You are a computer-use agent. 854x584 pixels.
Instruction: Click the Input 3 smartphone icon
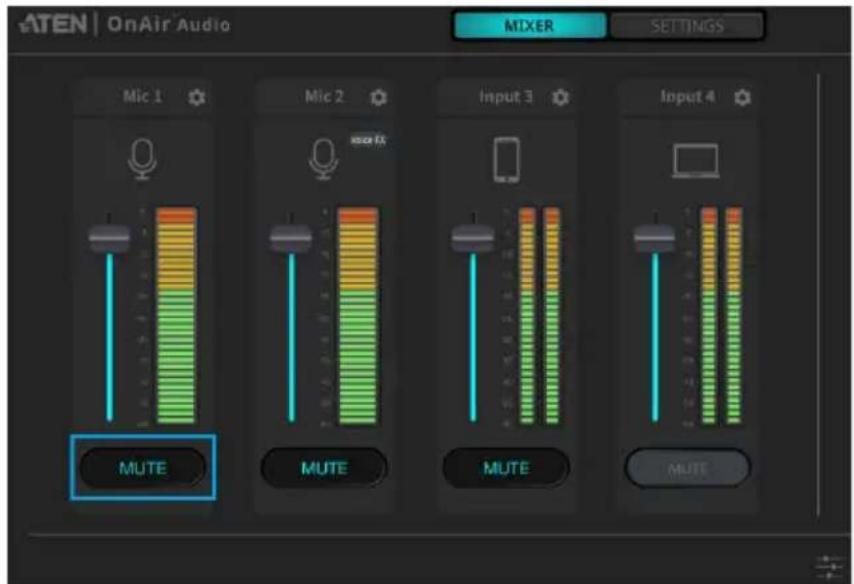pos(507,160)
